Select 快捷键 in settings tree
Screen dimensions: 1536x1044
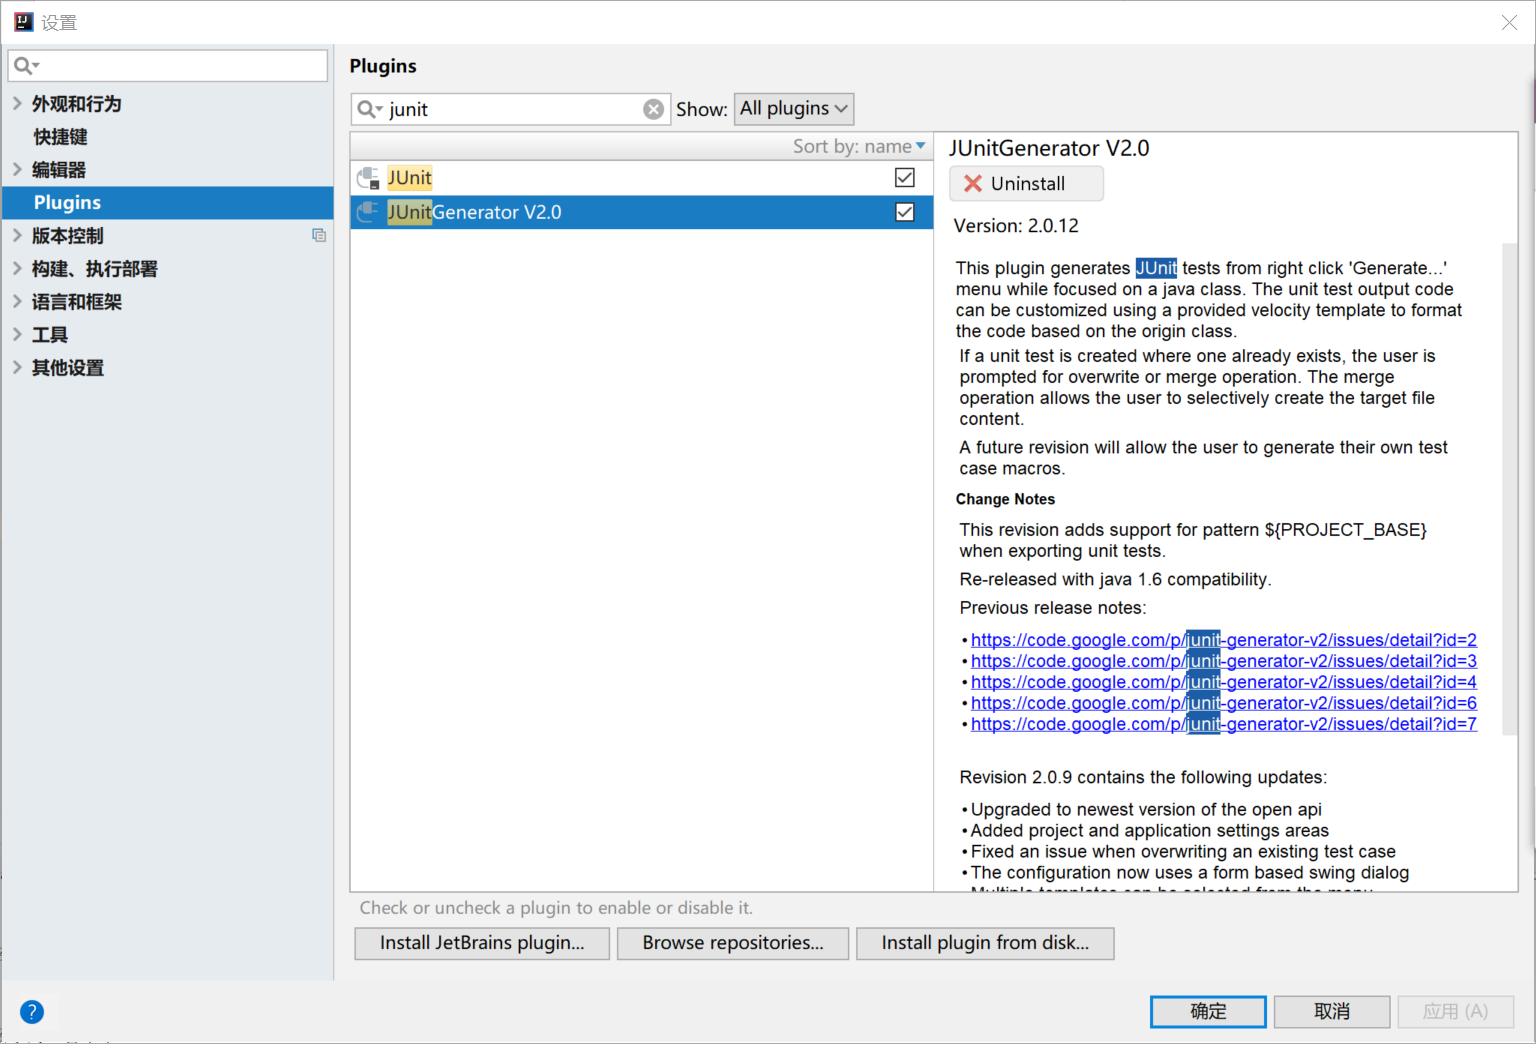60,137
